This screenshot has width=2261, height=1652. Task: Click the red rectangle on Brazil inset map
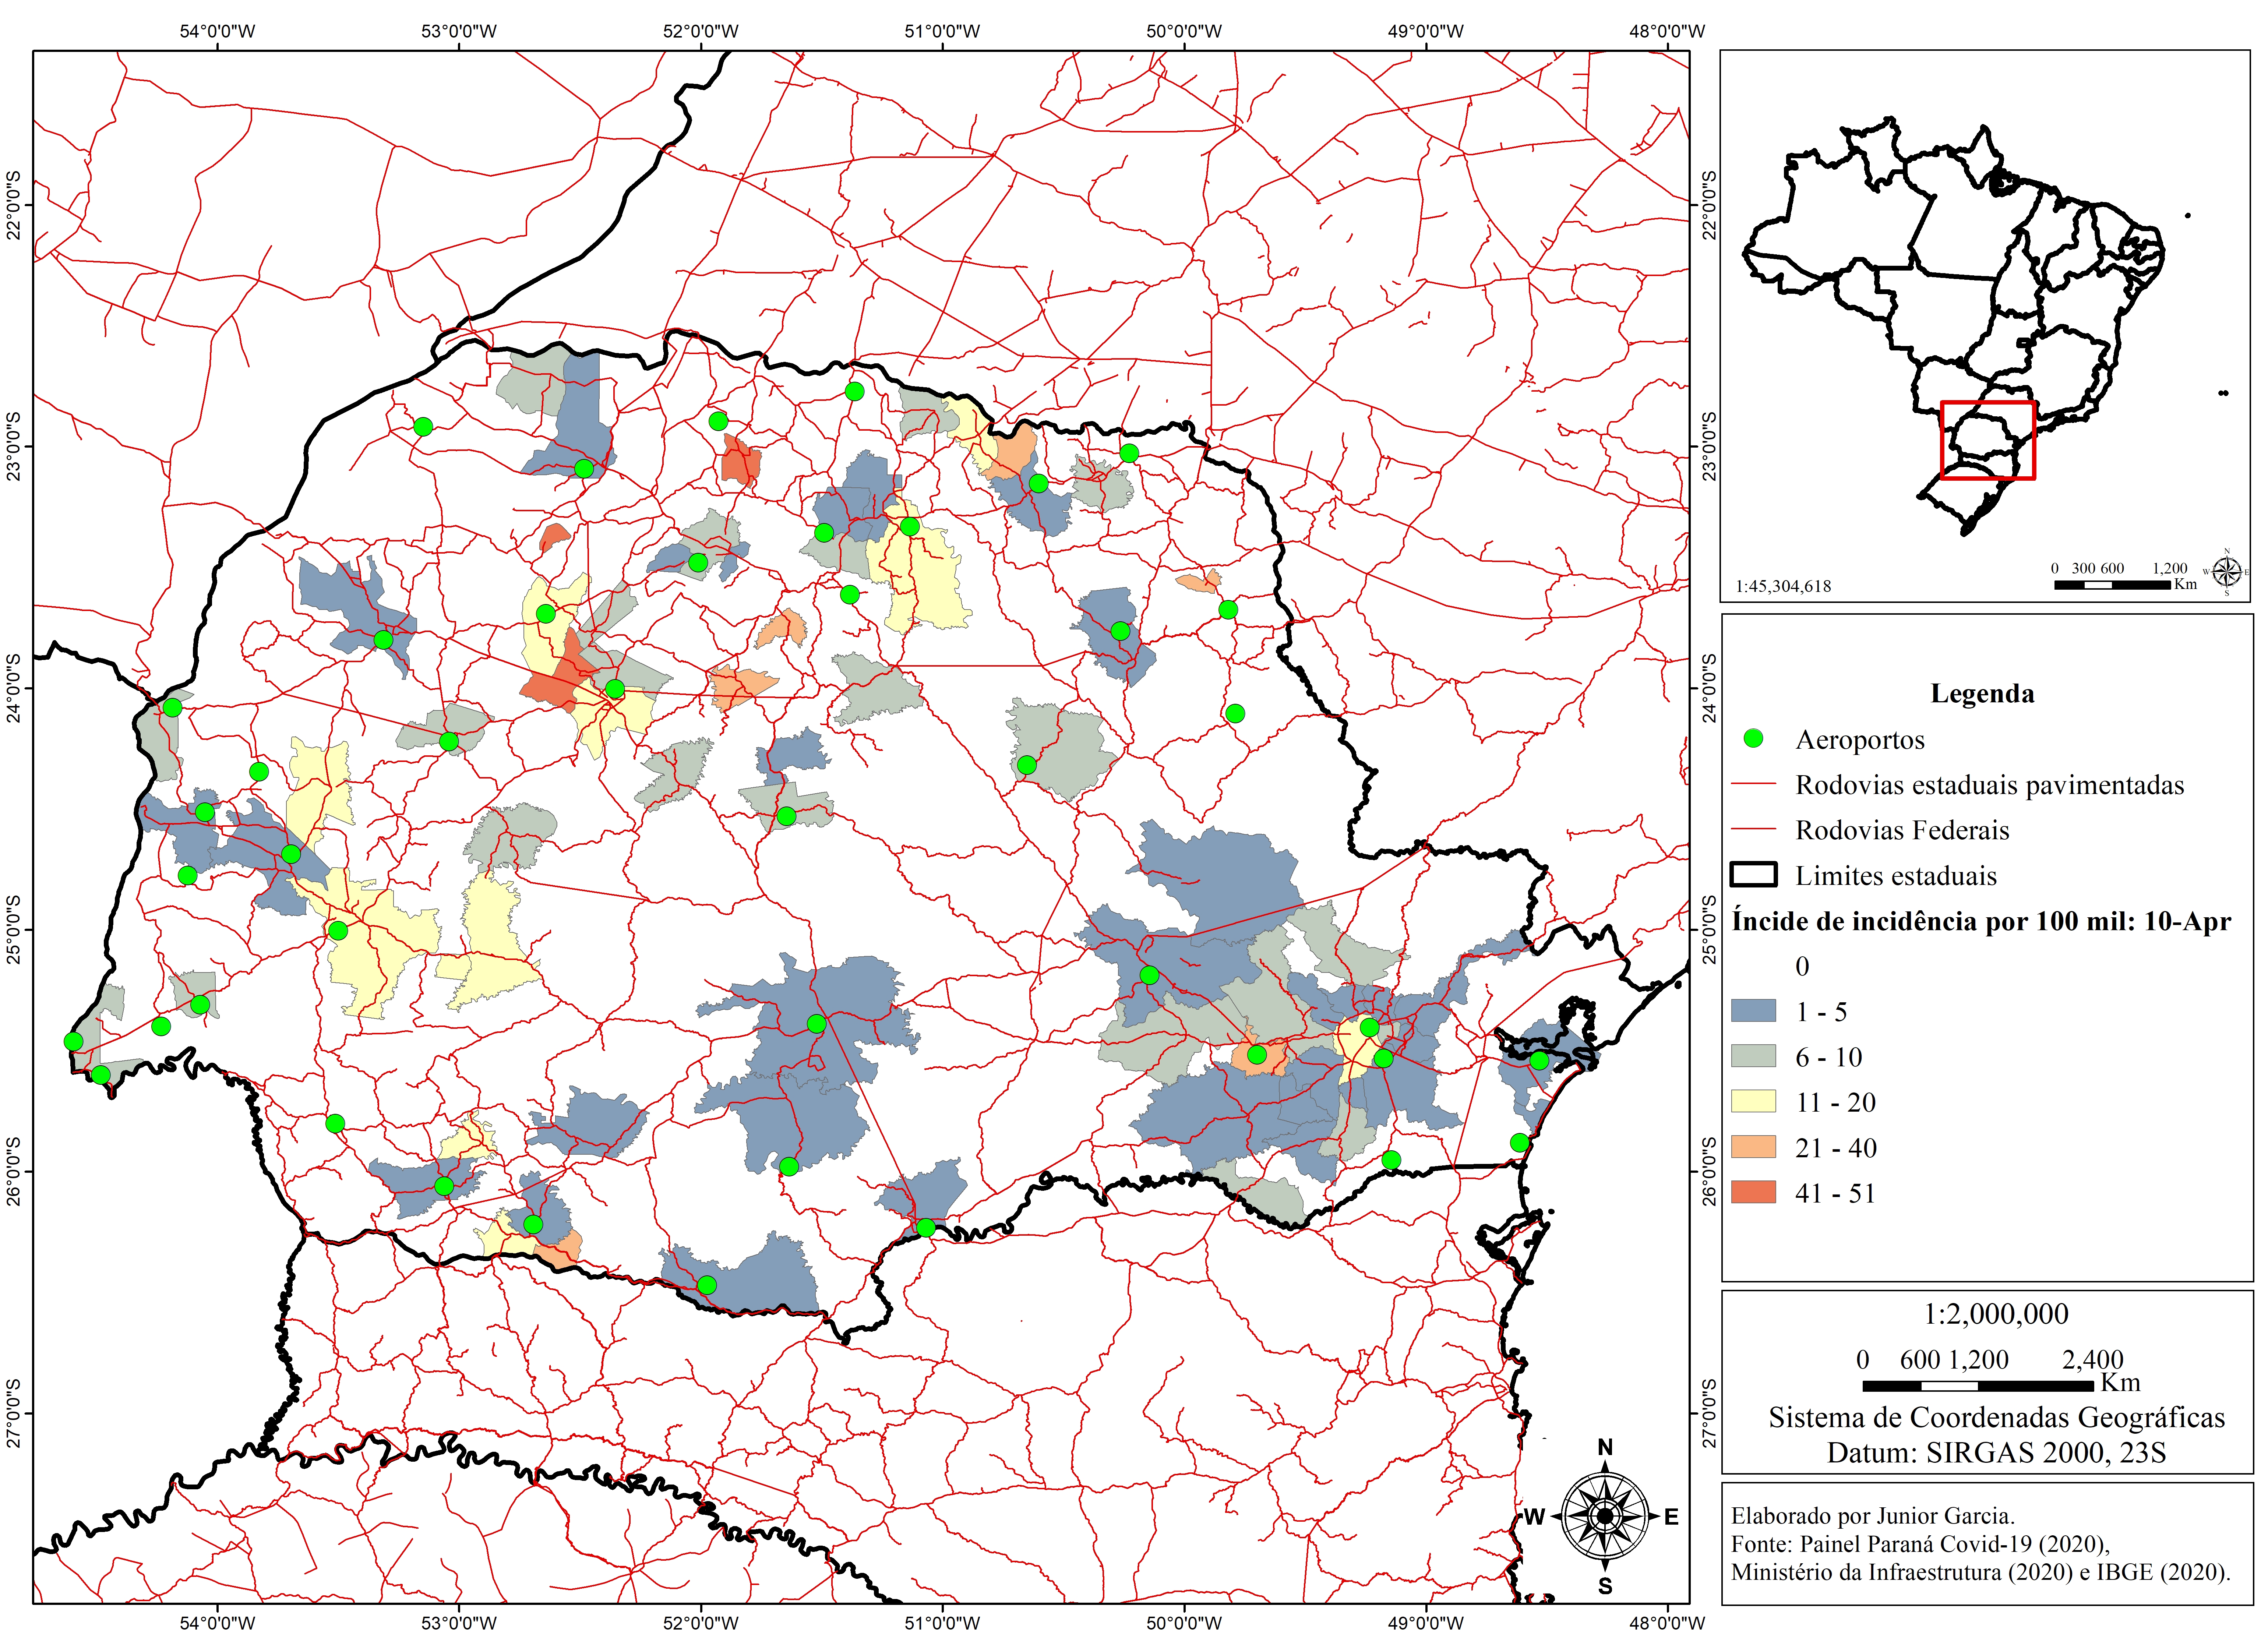[1988, 440]
